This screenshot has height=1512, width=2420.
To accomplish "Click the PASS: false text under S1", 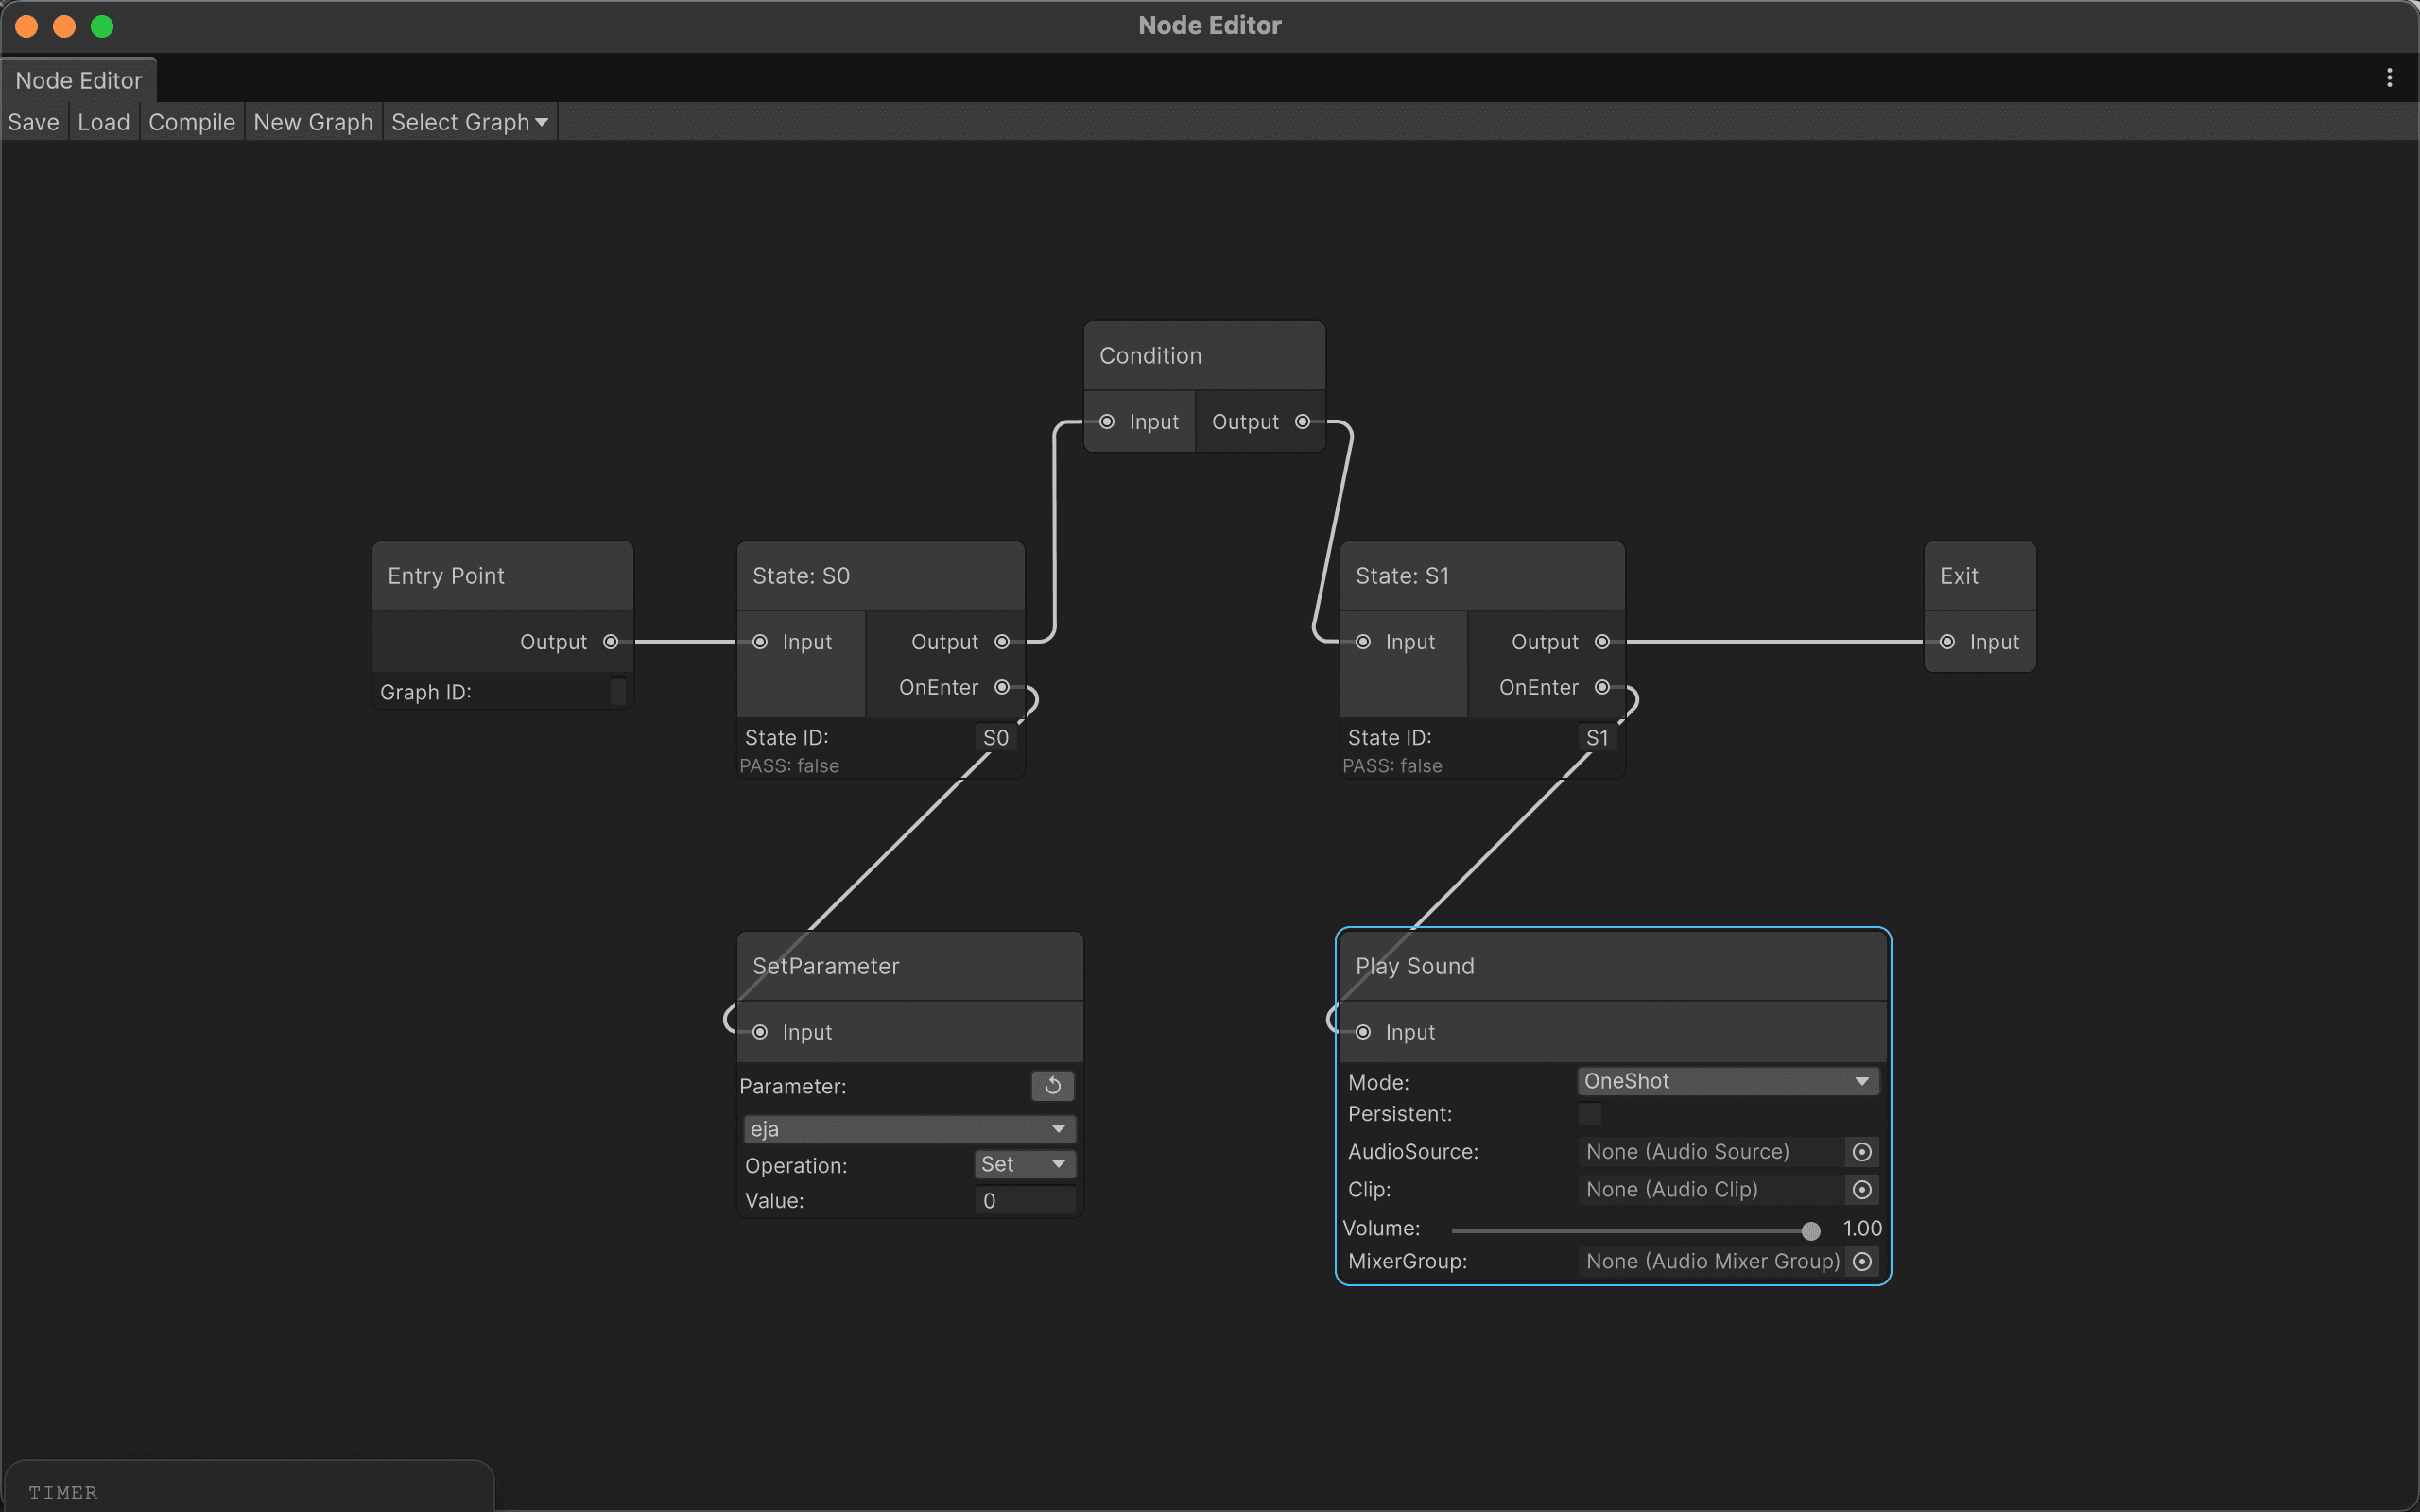I will 1392,766.
